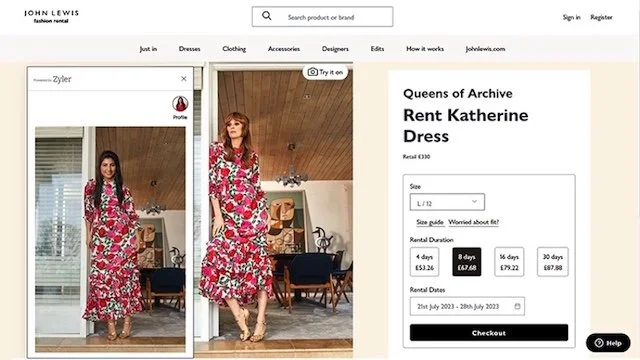Image resolution: width=640 pixels, height=360 pixels.
Task: Open the Designers menu
Action: click(x=335, y=49)
